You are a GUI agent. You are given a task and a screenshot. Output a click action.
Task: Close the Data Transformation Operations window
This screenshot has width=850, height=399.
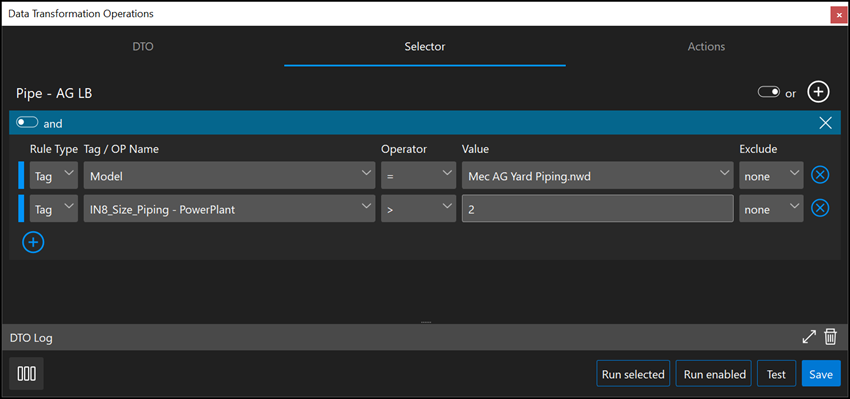[839, 16]
